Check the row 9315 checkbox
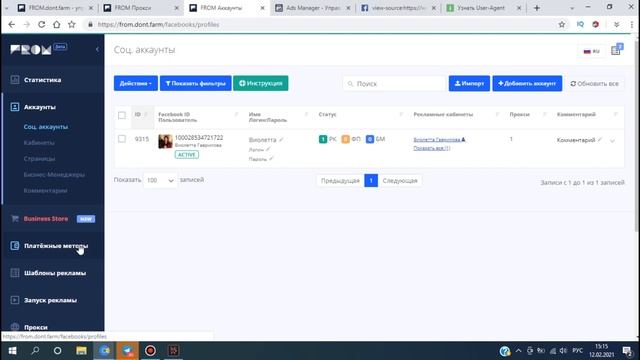The height and width of the screenshot is (360, 640). (x=122, y=139)
